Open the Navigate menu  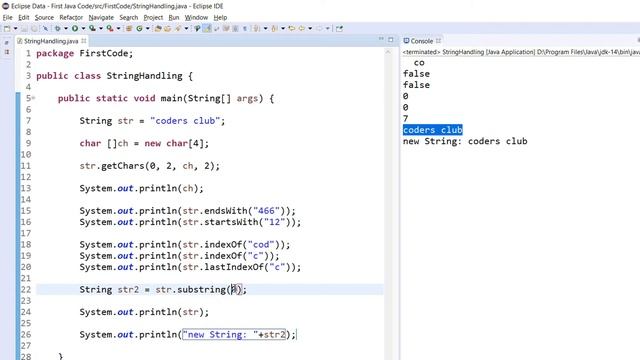(101, 18)
